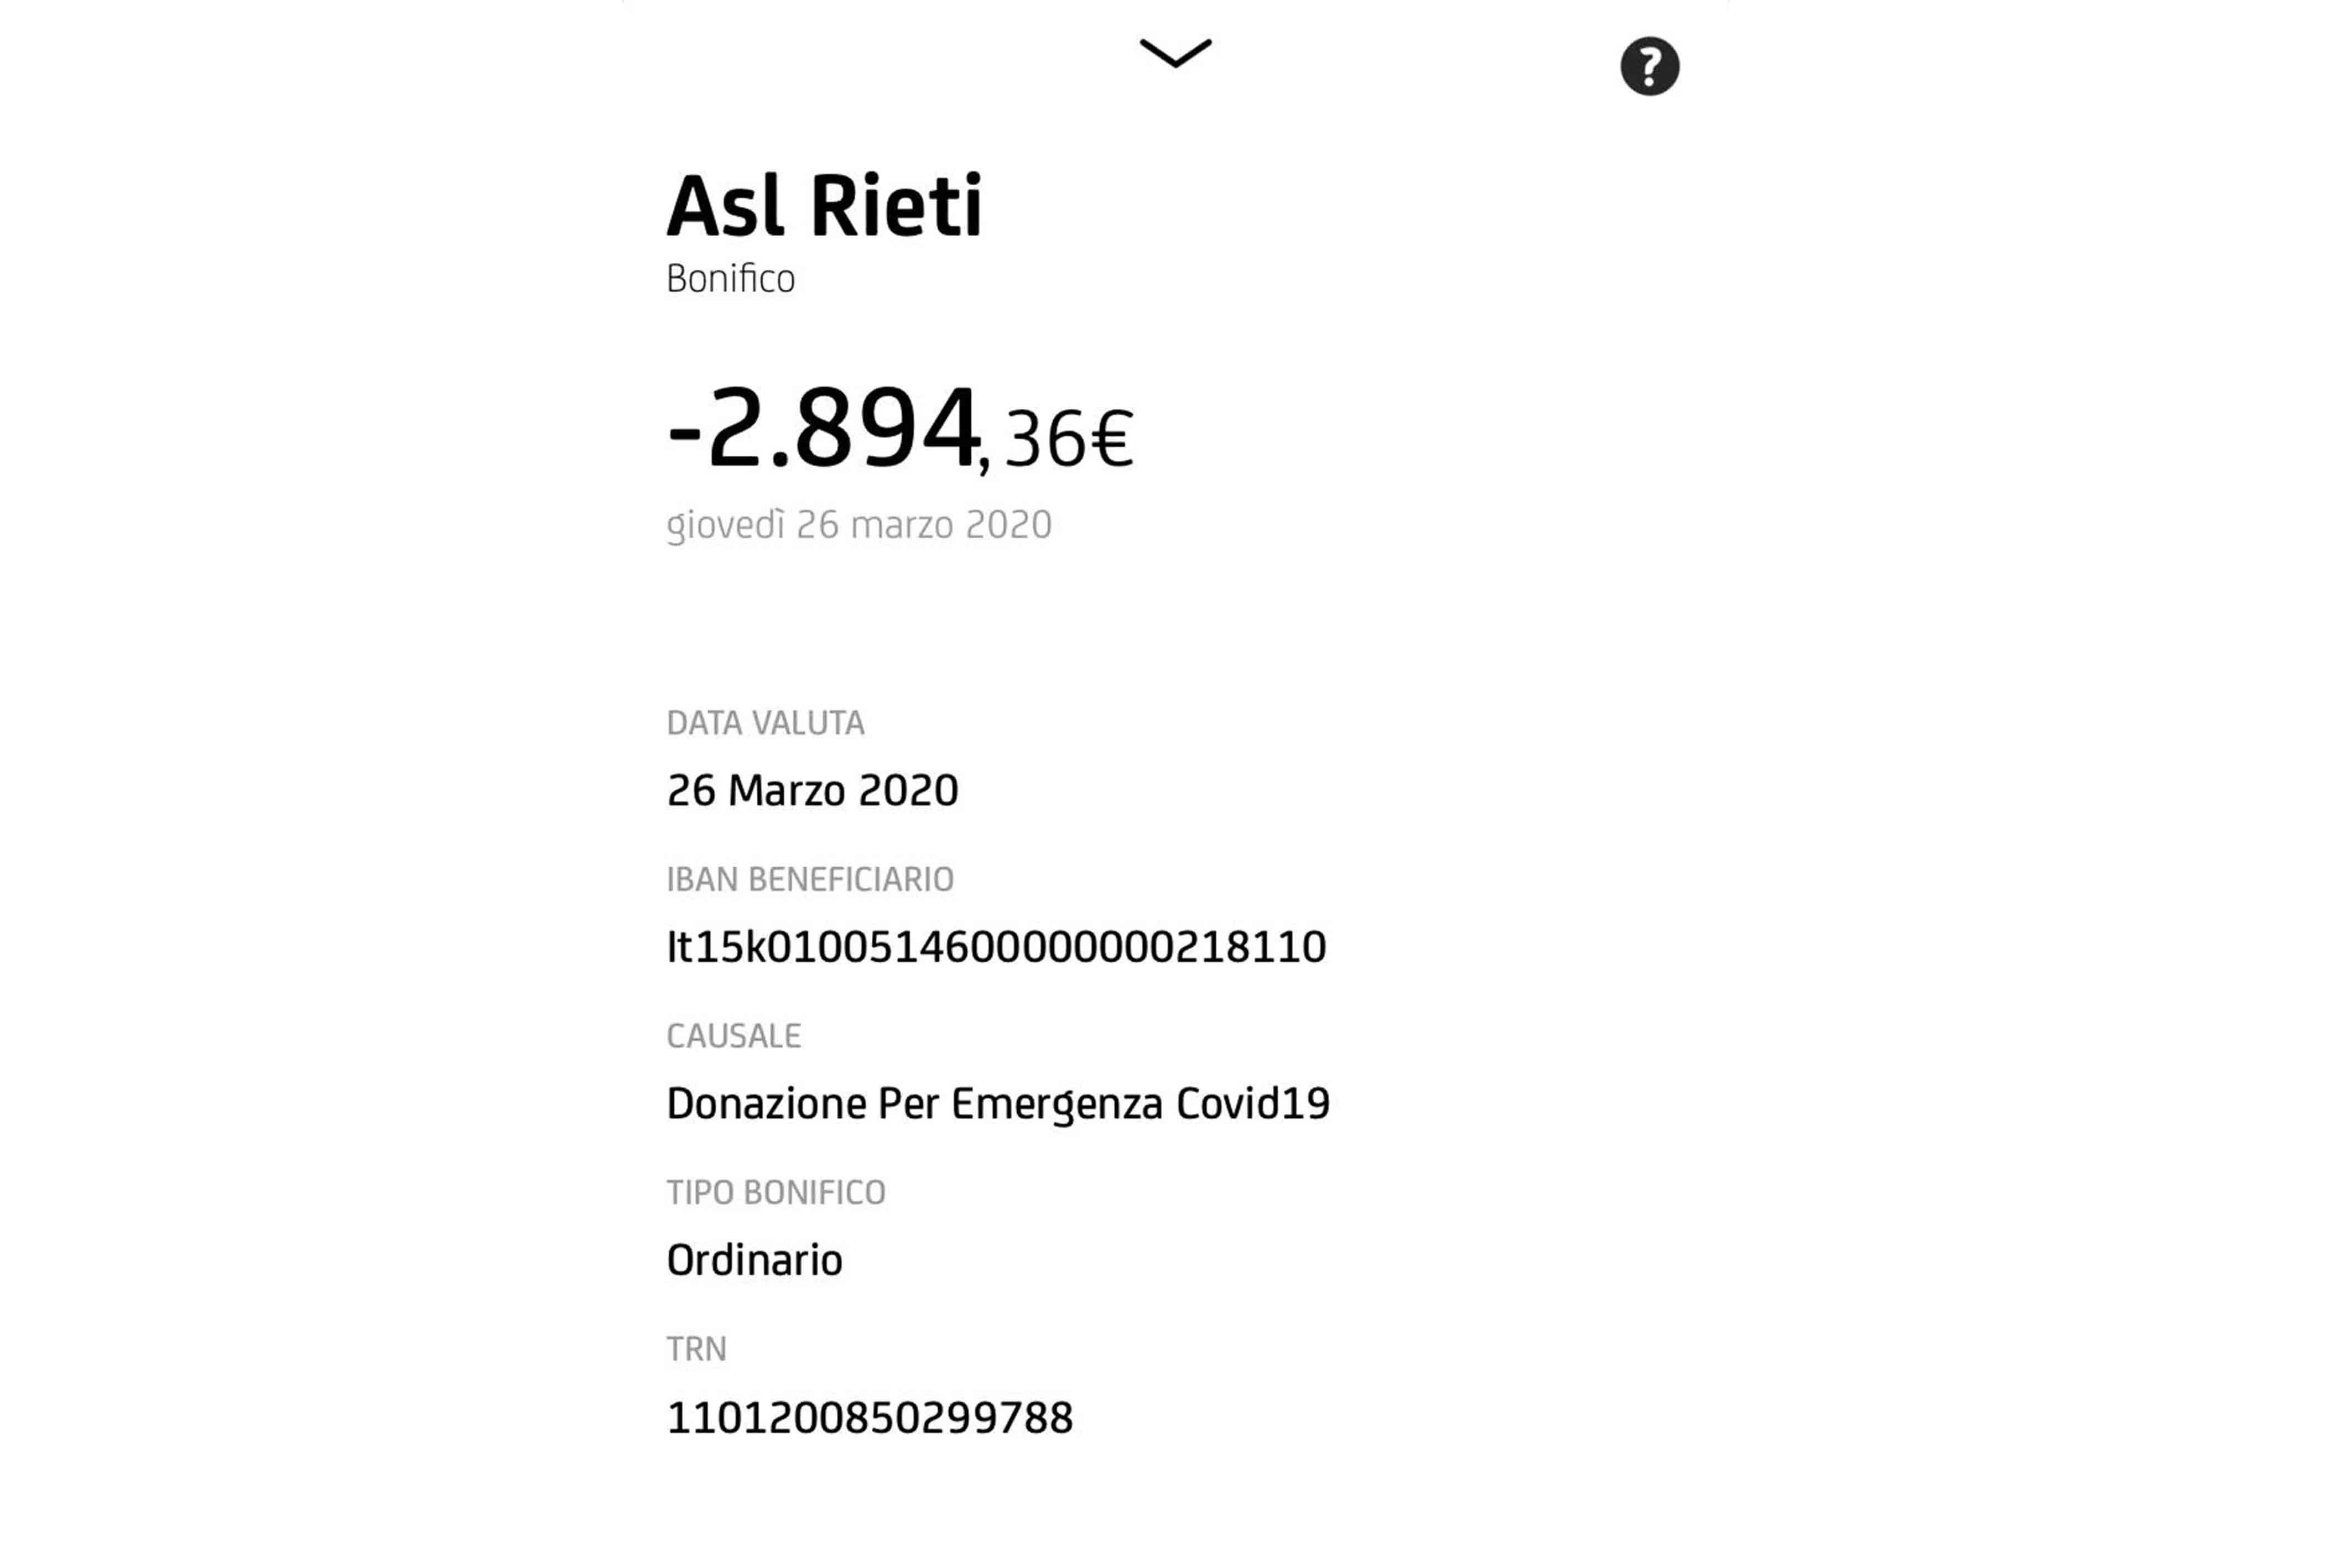
Task: Click the TRN label
Action: 696,1350
